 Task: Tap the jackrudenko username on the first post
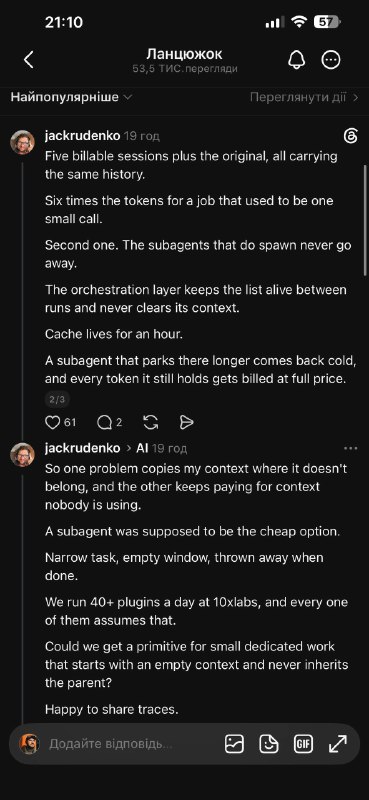click(83, 136)
